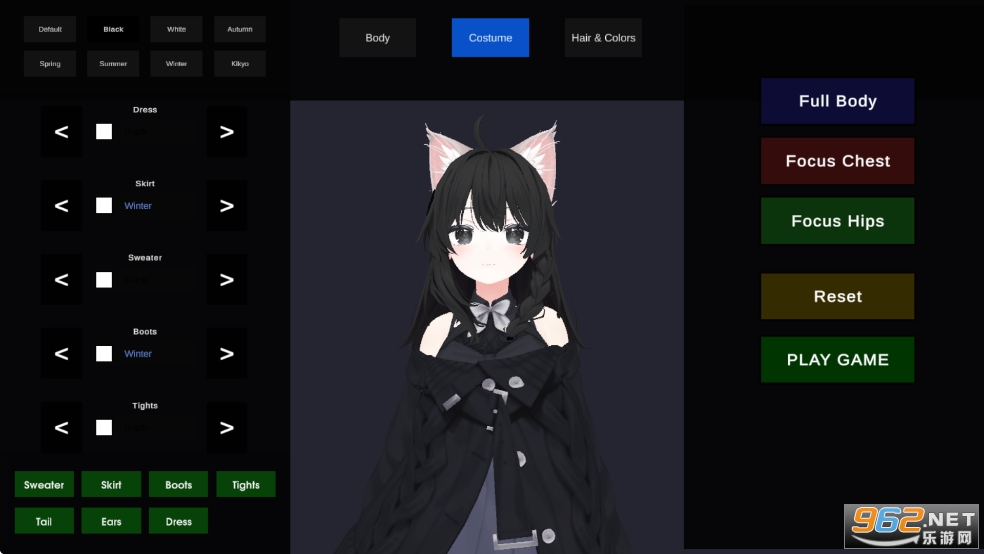This screenshot has width=984, height=554.
Task: Click the previous arrow for Tights
Action: 61,428
